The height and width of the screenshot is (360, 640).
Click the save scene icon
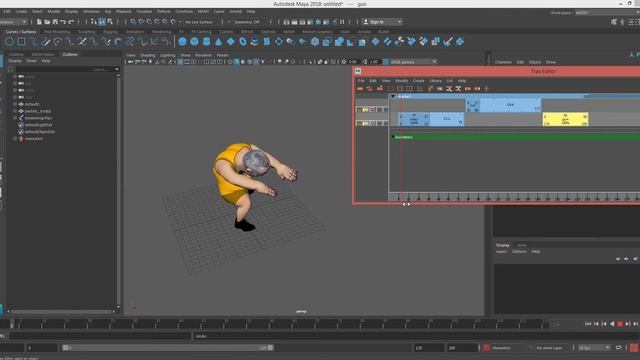[55, 22]
